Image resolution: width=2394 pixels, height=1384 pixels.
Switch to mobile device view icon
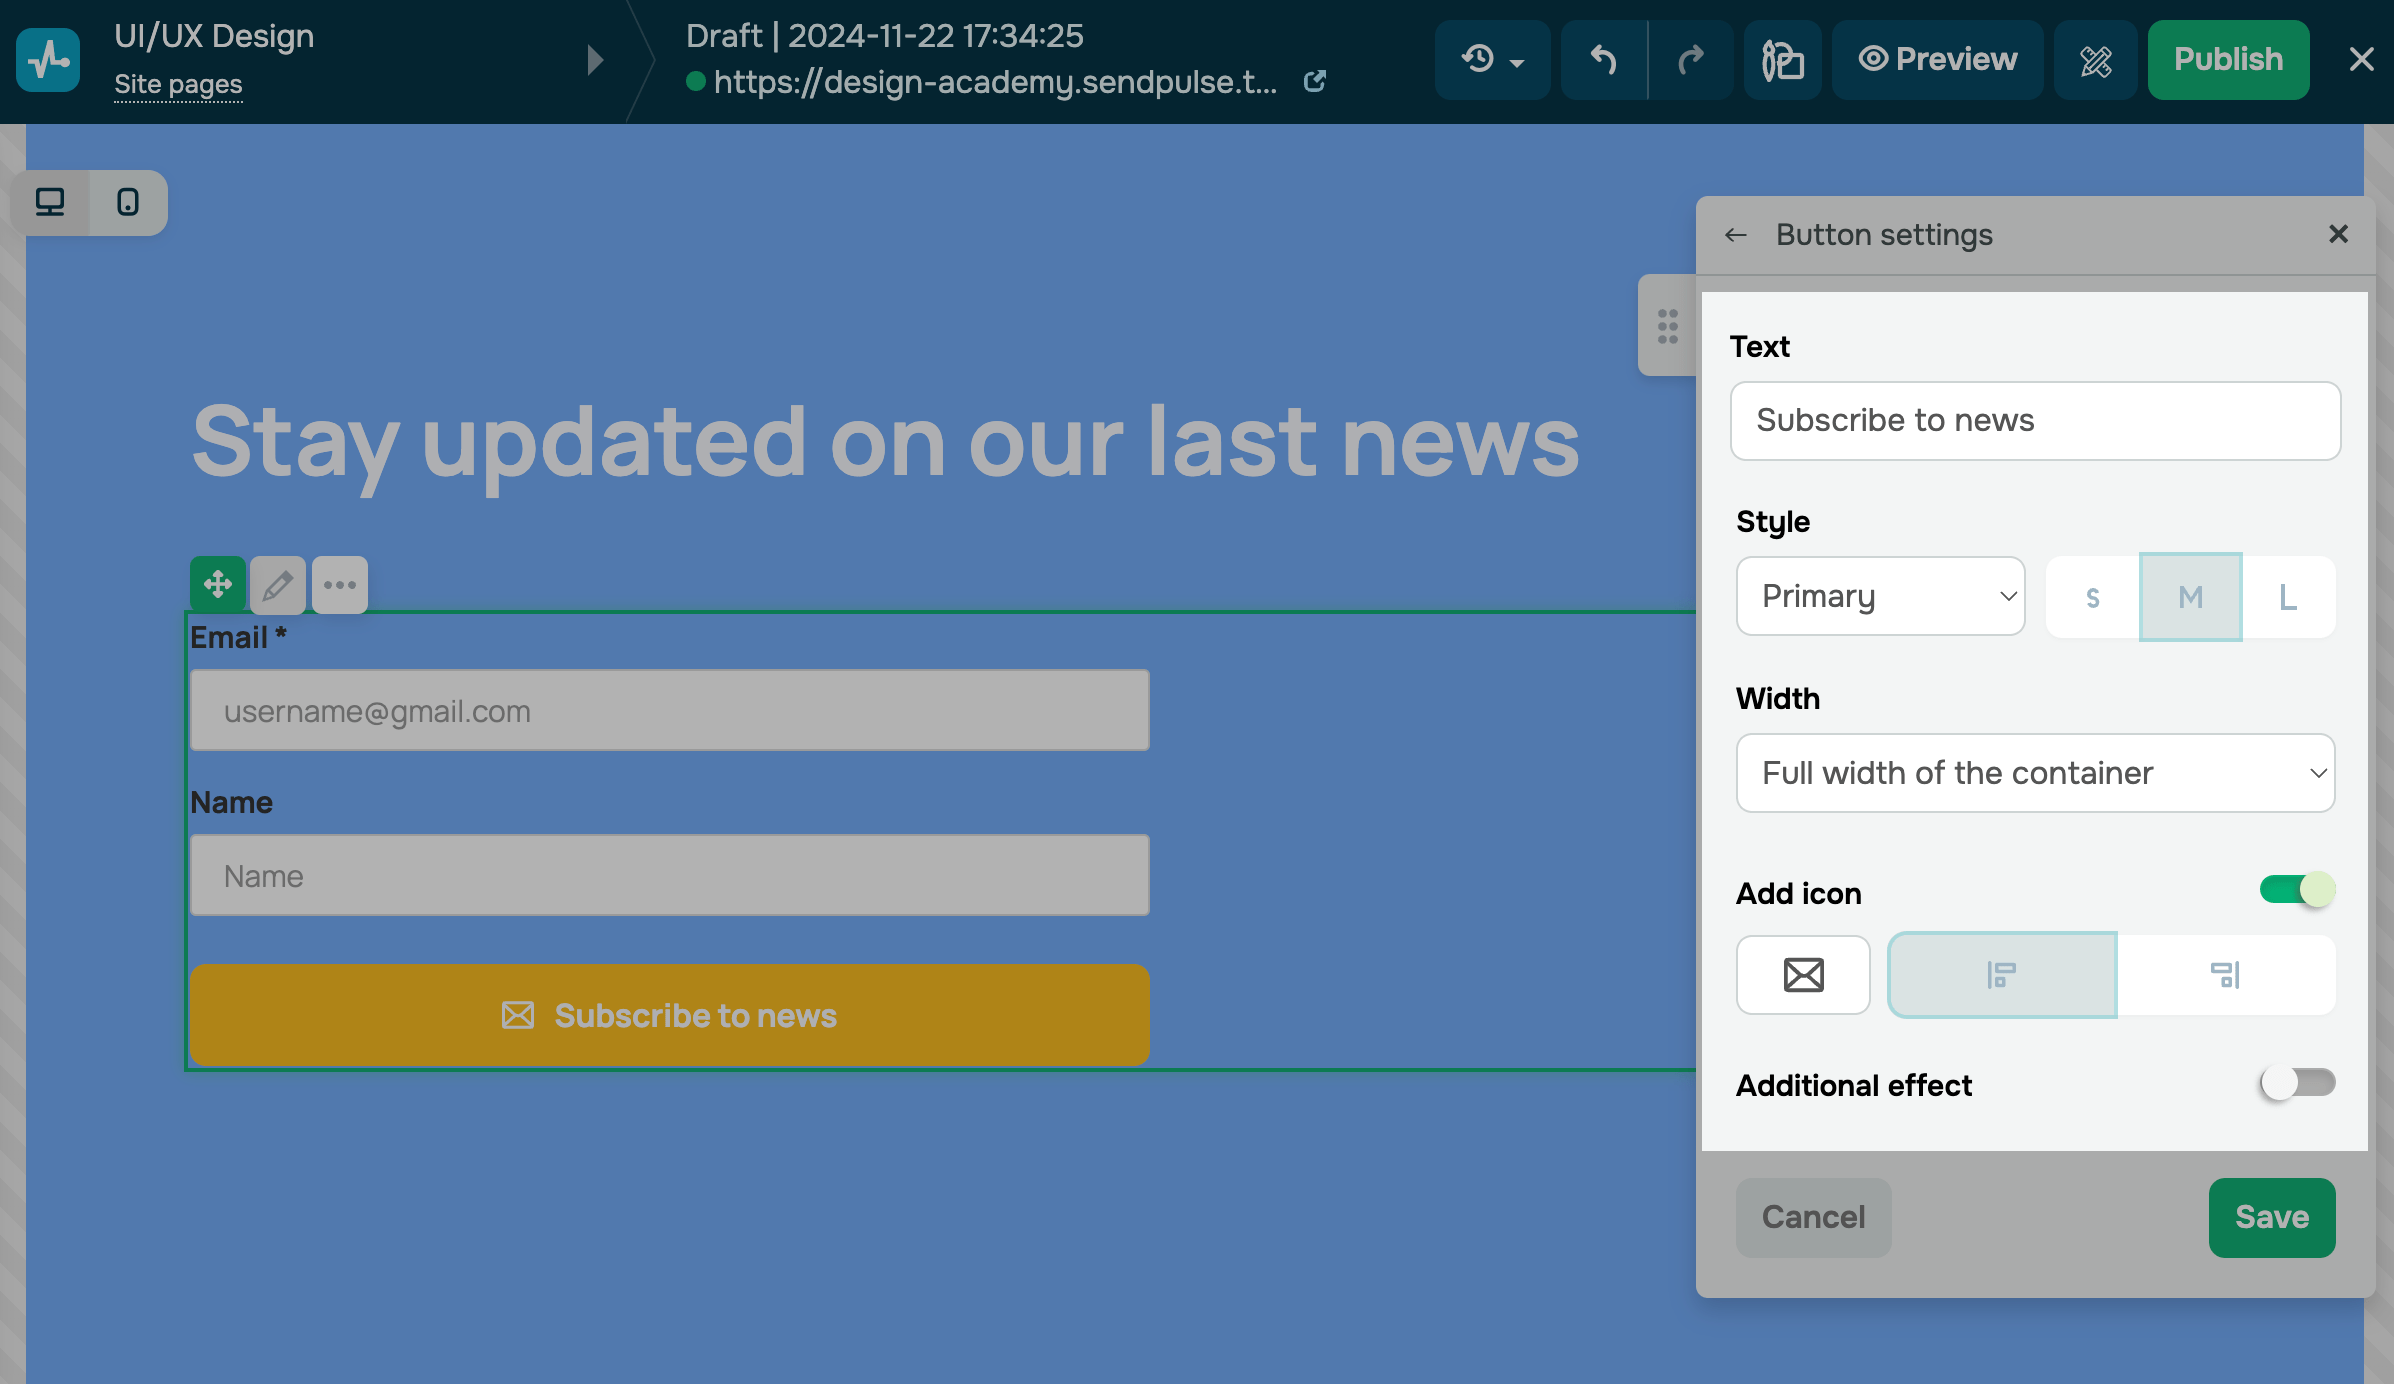pyautogui.click(x=128, y=202)
